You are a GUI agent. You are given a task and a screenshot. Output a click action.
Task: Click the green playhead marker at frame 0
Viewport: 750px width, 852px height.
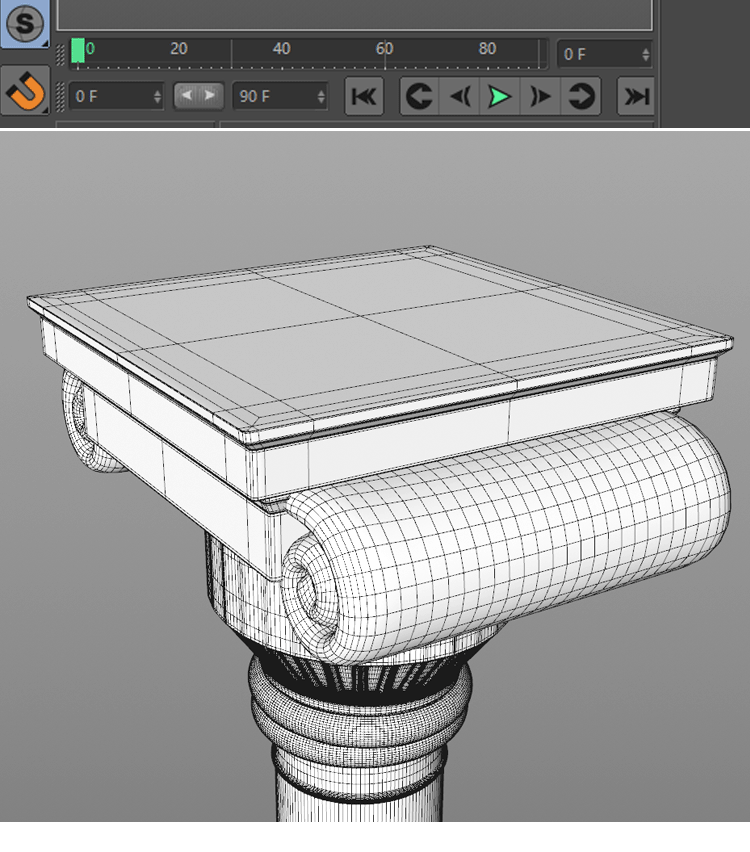[78, 51]
